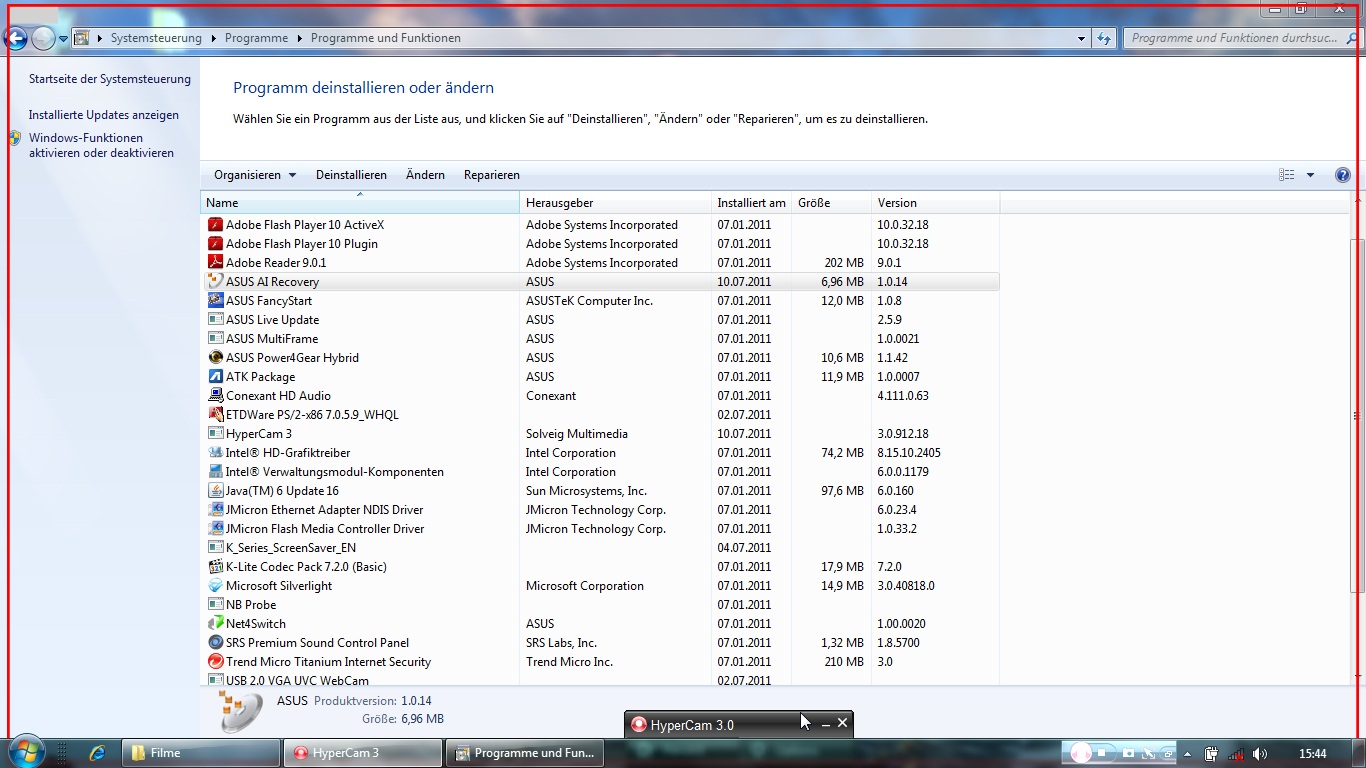Click Systemsteuerung in the address bar
Screen dimensions: 1366x768
tap(156, 38)
